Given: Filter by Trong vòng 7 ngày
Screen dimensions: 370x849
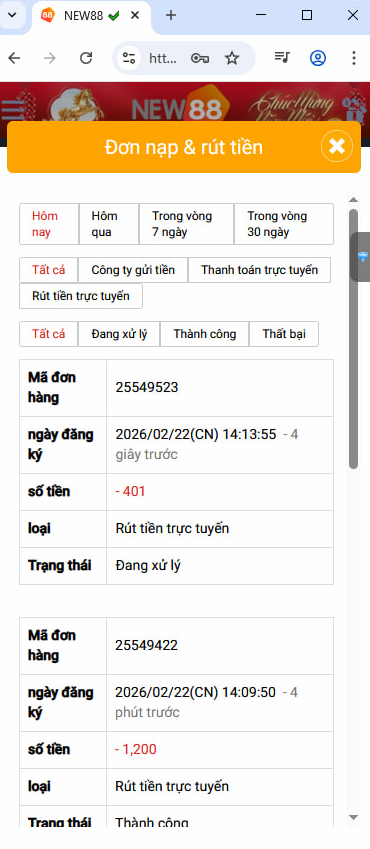Looking at the screenshot, I should (186, 224).
